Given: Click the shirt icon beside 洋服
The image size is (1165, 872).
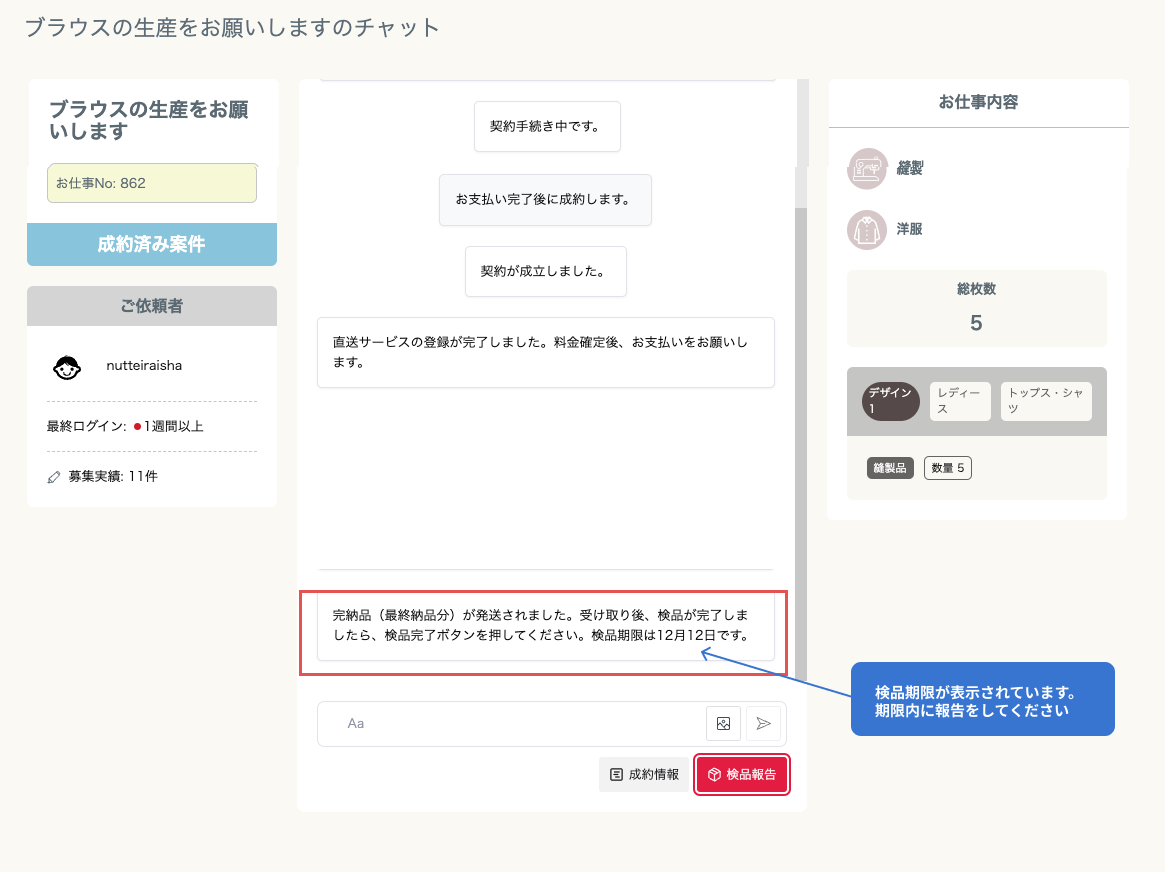Looking at the screenshot, I should [867, 230].
